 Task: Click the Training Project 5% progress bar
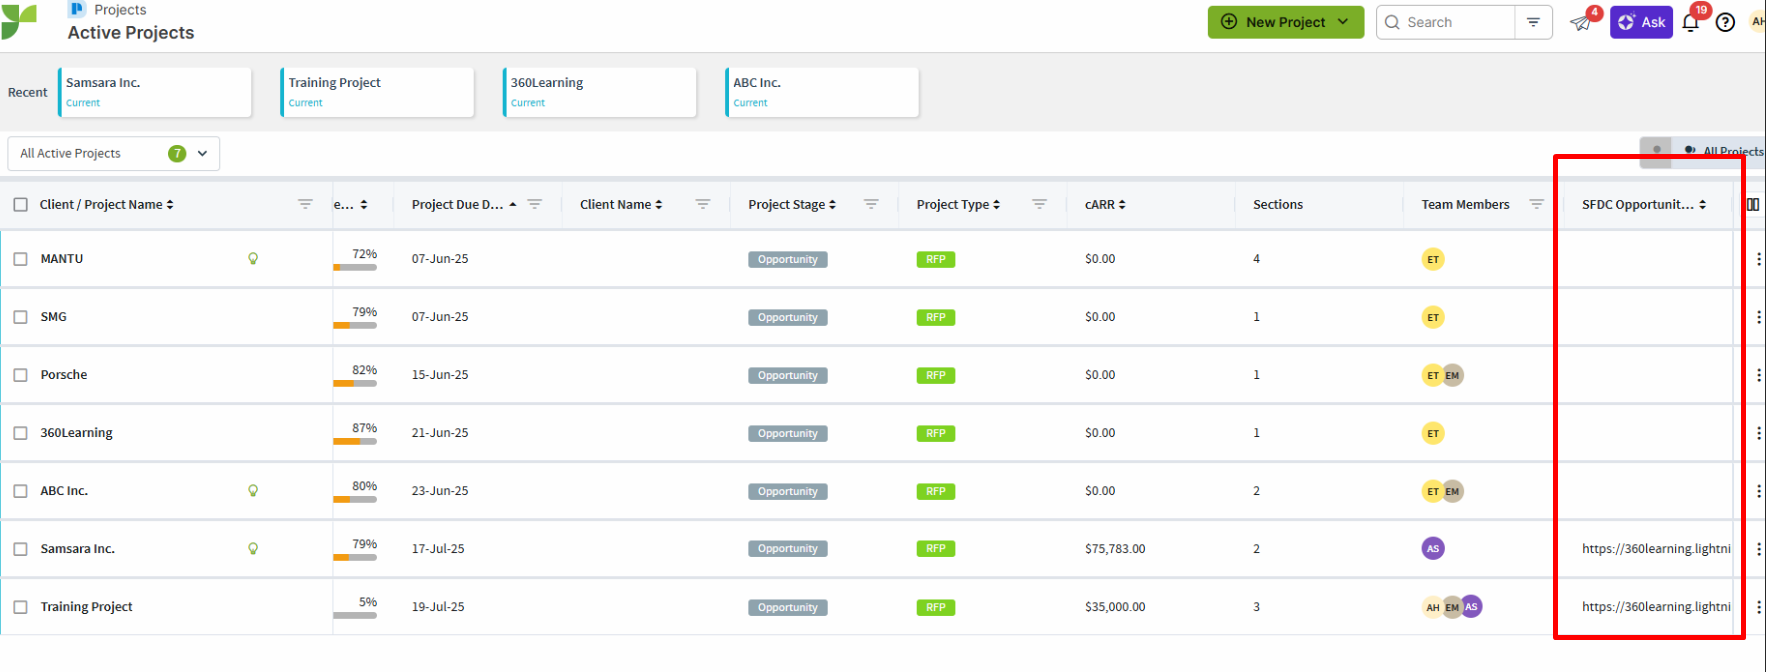click(355, 615)
